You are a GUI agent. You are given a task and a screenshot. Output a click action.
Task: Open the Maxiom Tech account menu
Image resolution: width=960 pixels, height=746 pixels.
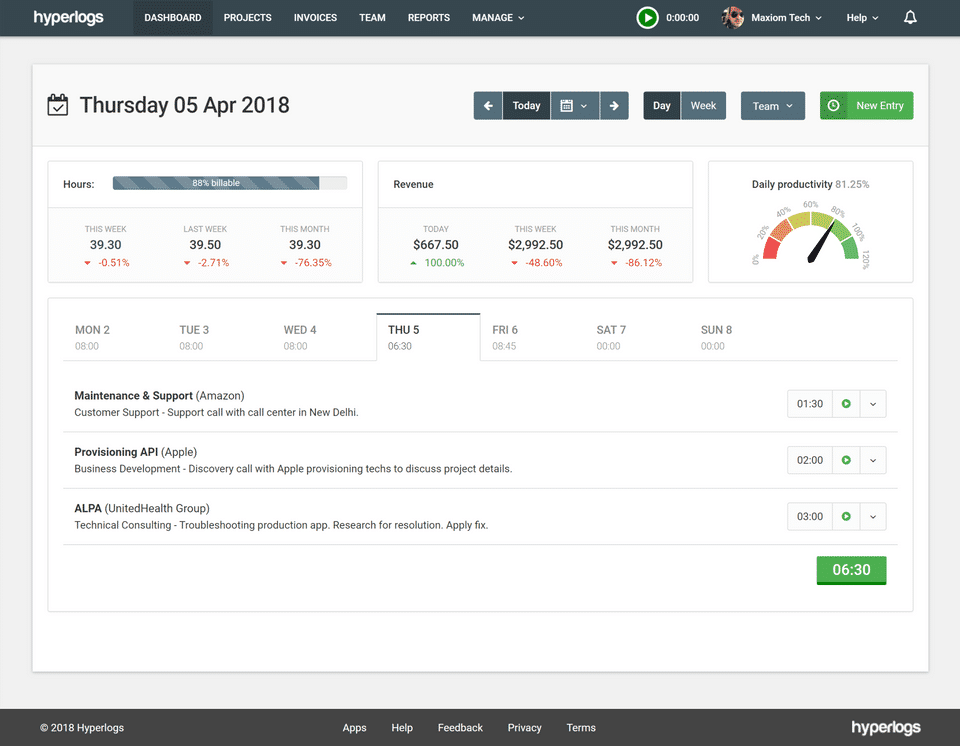786,18
